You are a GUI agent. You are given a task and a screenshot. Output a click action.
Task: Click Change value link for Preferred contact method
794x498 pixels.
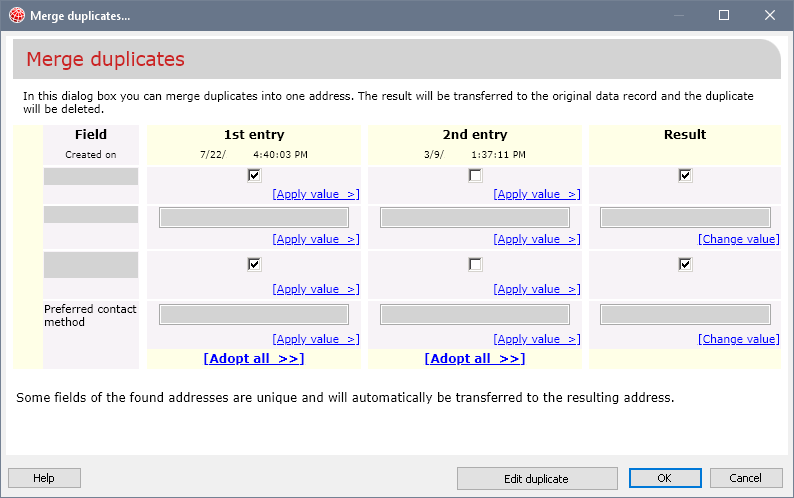pos(738,340)
